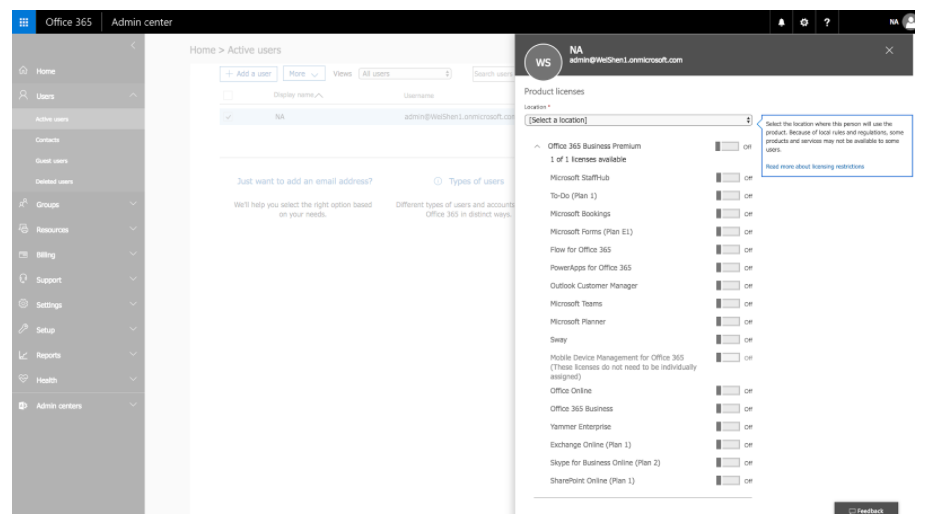Click the Support headset icon in sidebar
Viewport: 929px width, 529px height.
click(x=23, y=279)
